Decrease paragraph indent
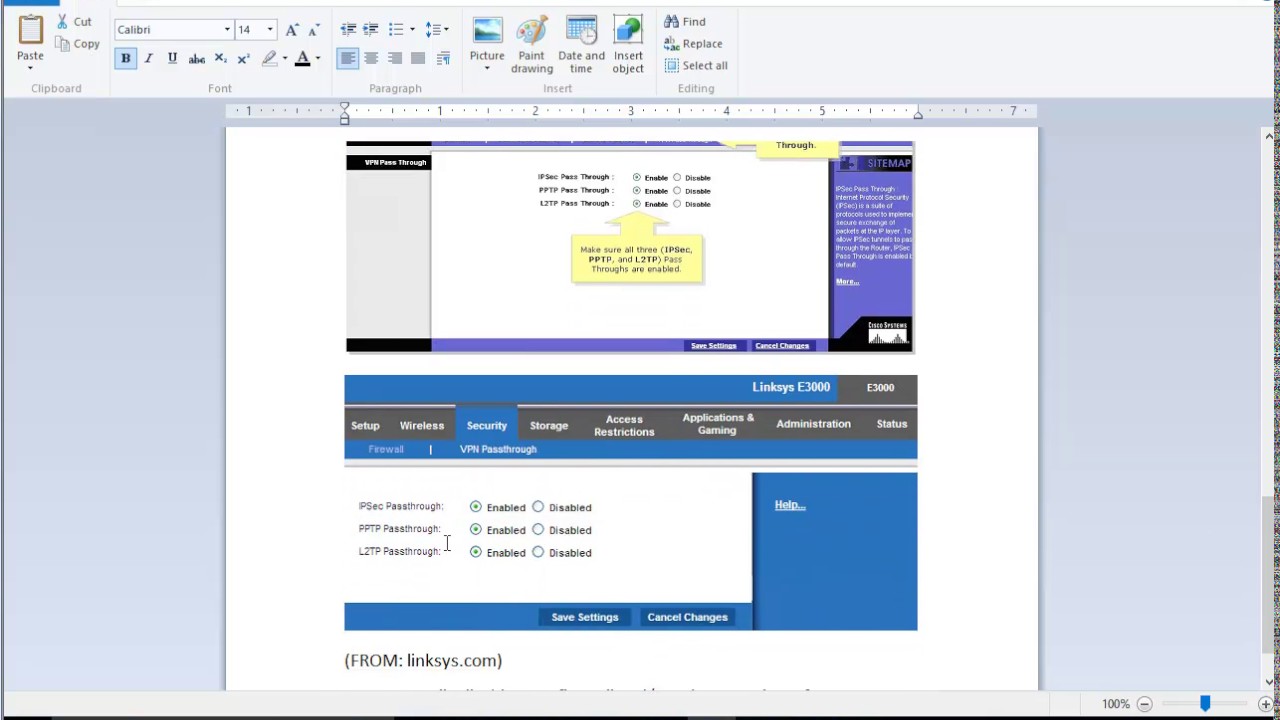The image size is (1280, 720). [348, 30]
